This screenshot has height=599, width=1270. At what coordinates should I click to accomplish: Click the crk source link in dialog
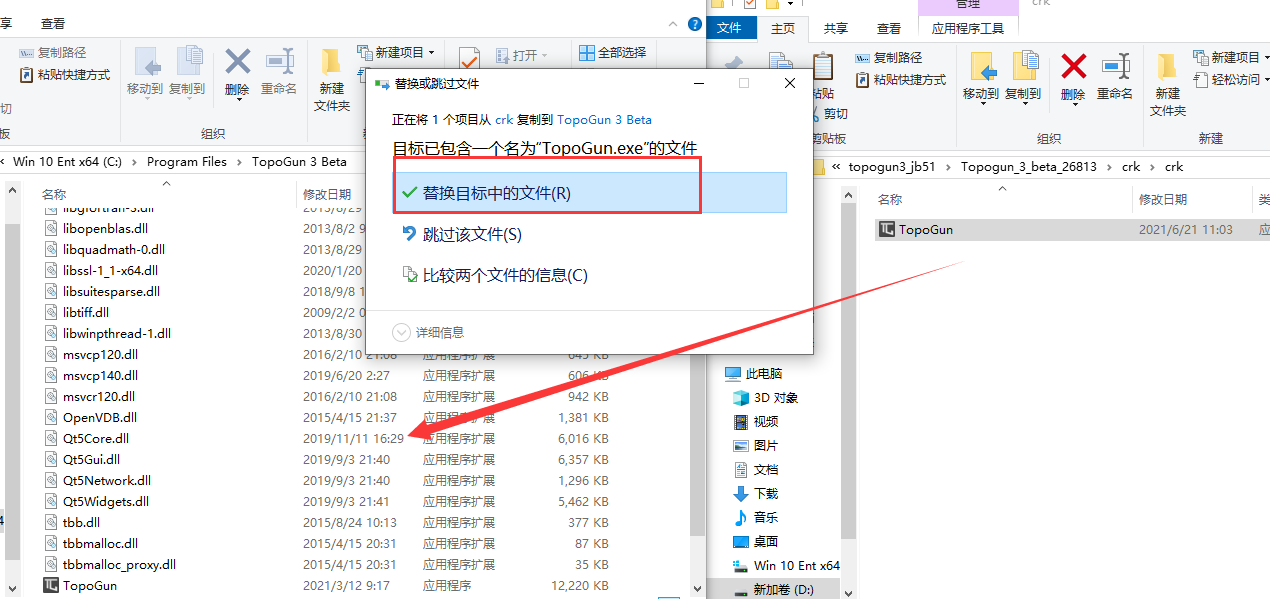[x=504, y=119]
